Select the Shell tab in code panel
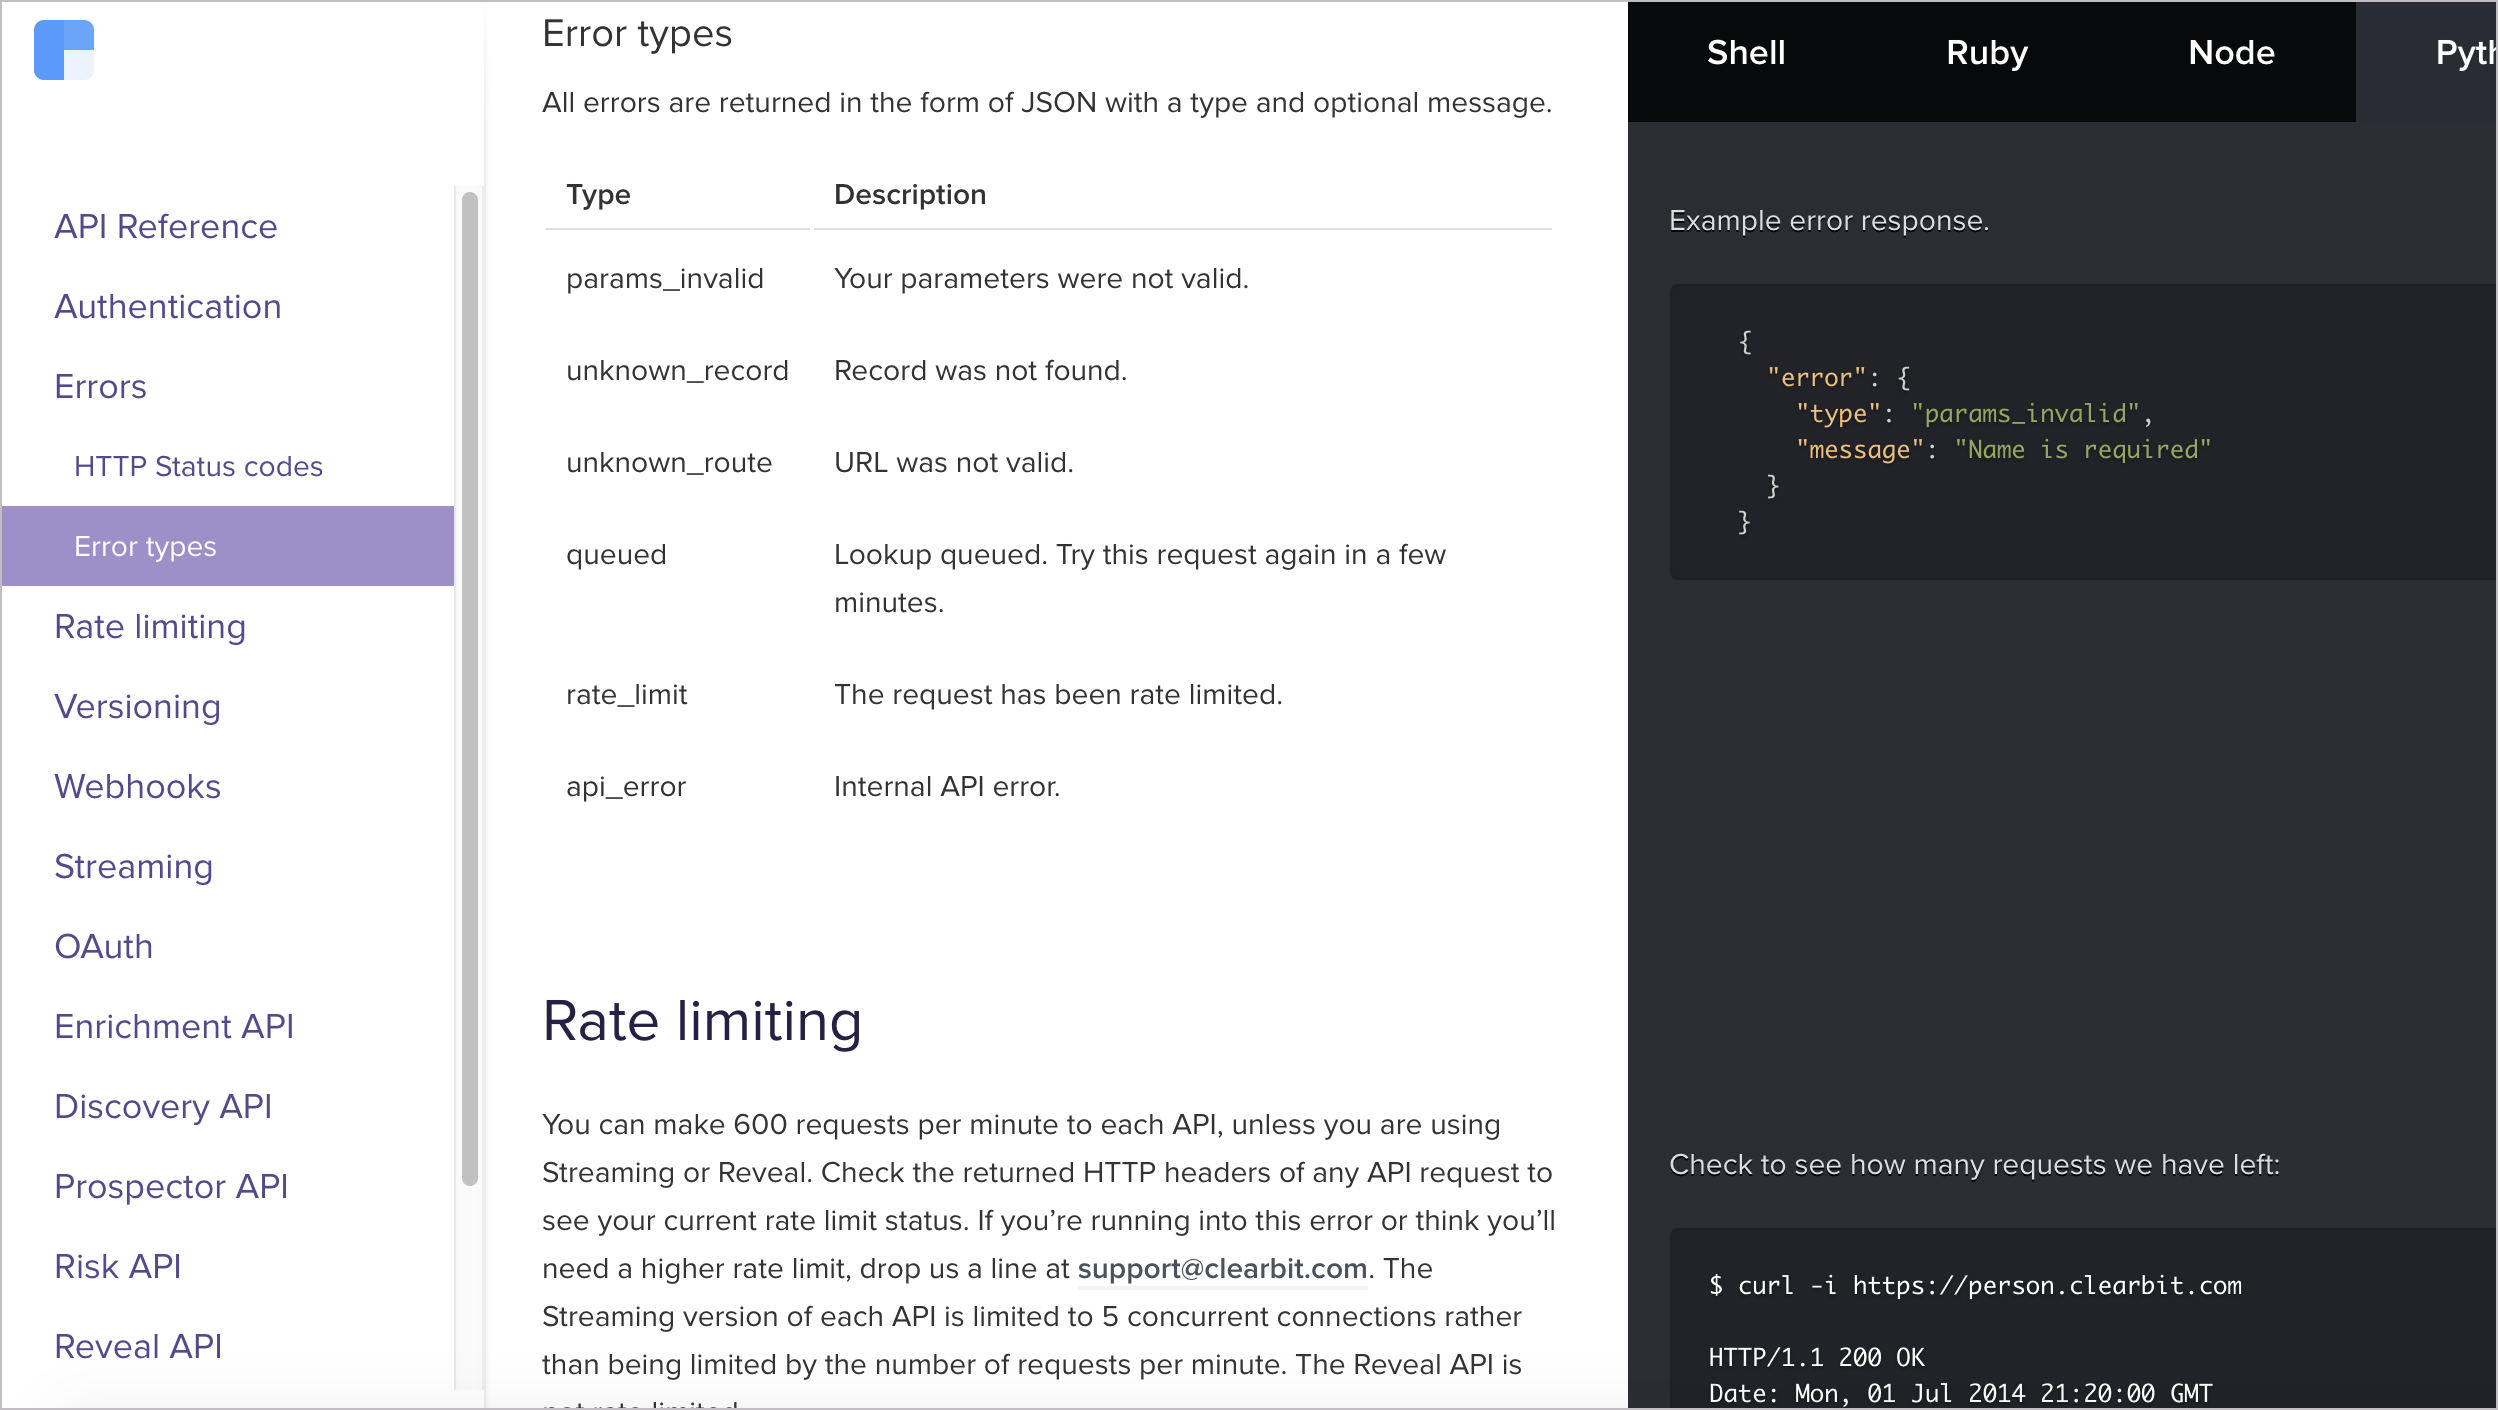 (1743, 53)
